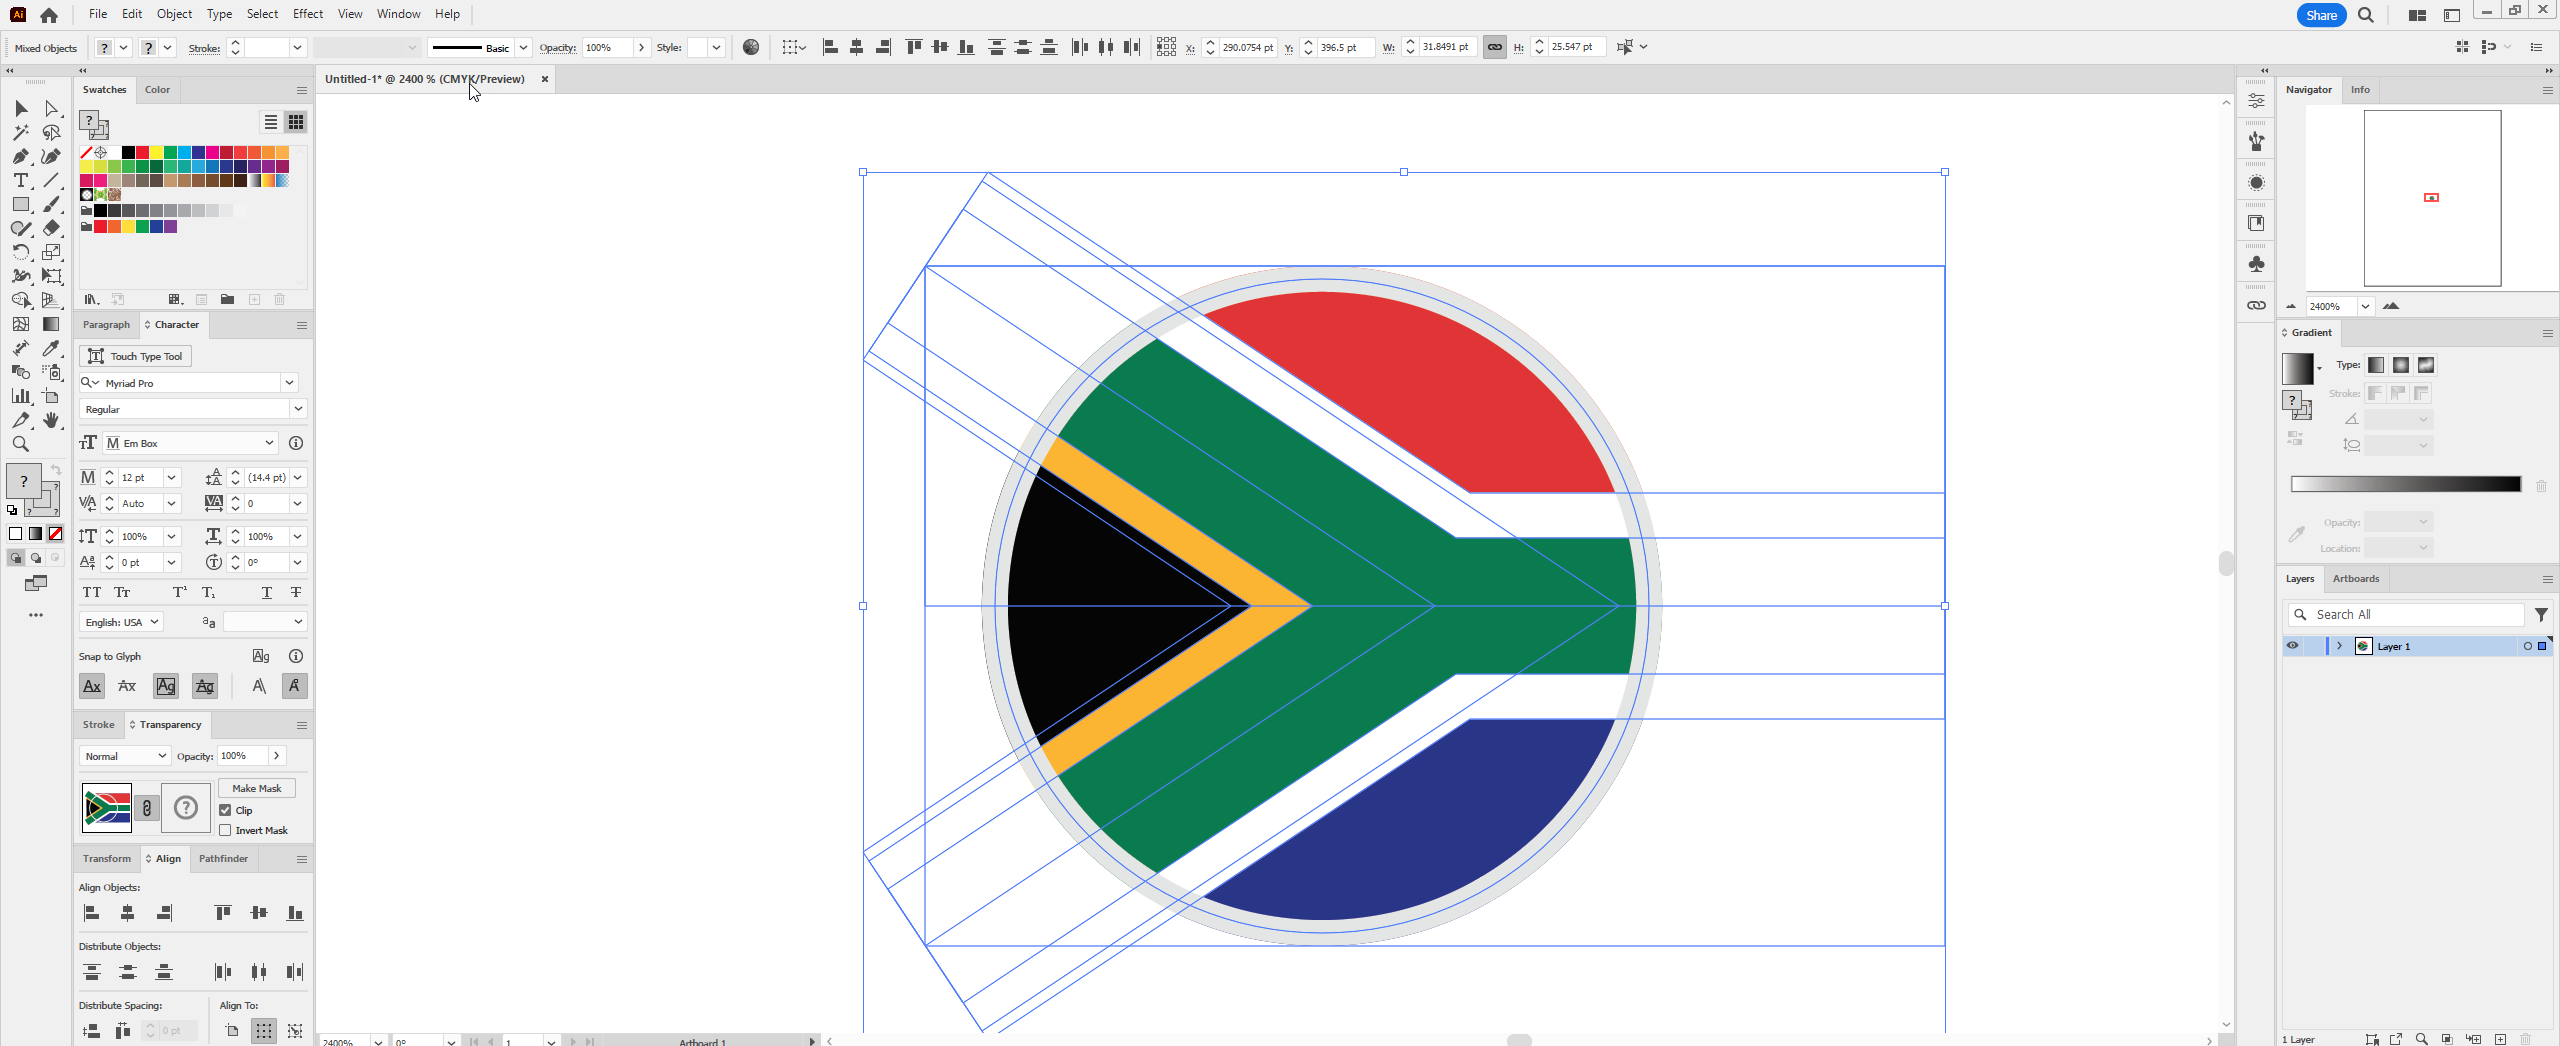Screen dimensions: 2560x1046
Task: Switch to the Pathfinder tab
Action: [223, 859]
